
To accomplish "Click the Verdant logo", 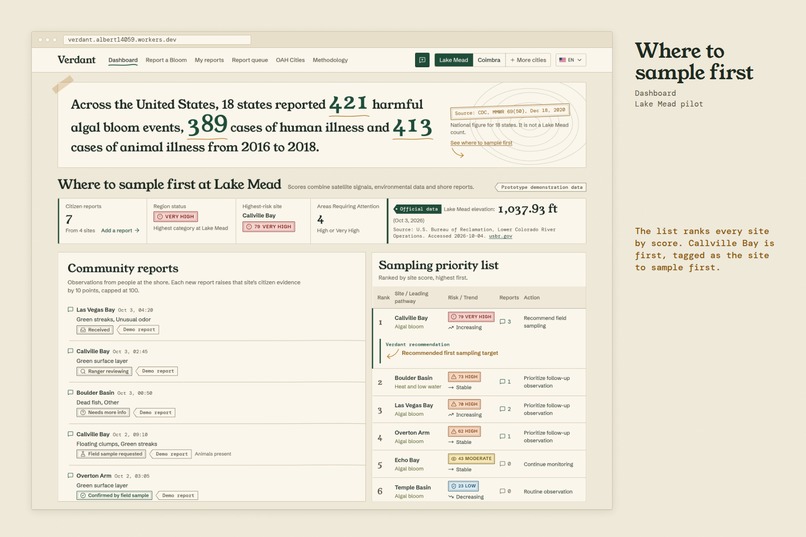I will coord(77,60).
